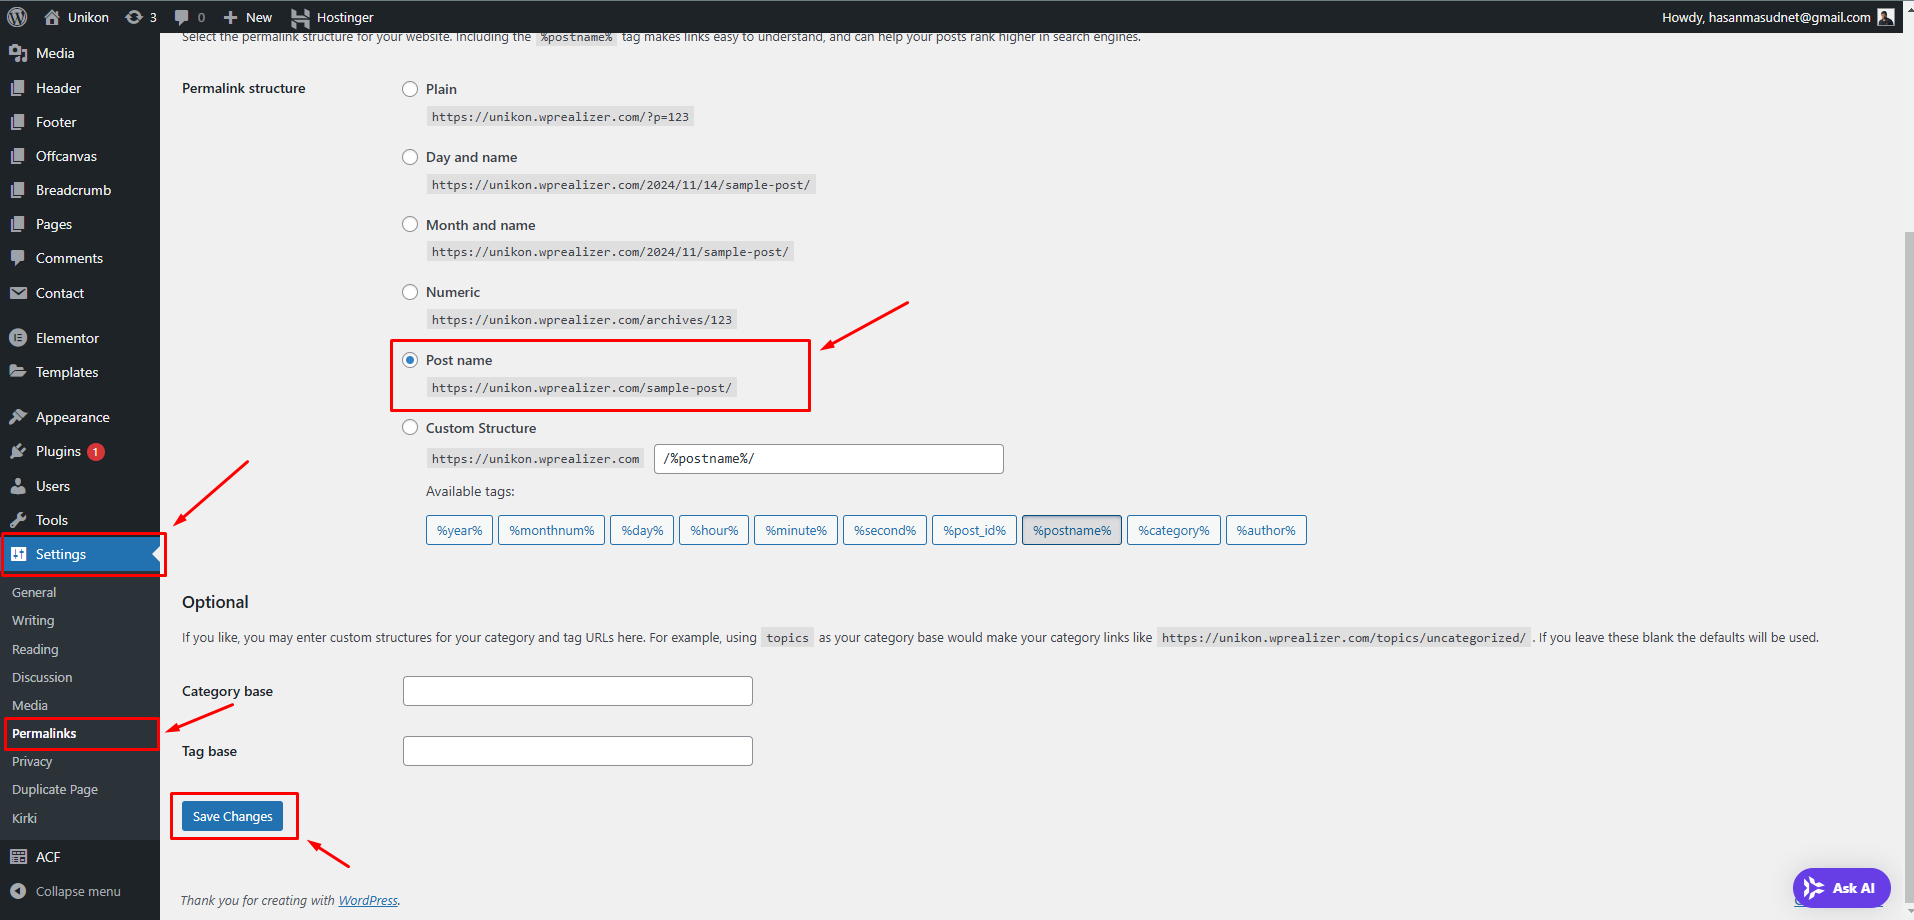1914x920 pixels.
Task: Click the Elementor sidebar icon
Action: [18, 338]
